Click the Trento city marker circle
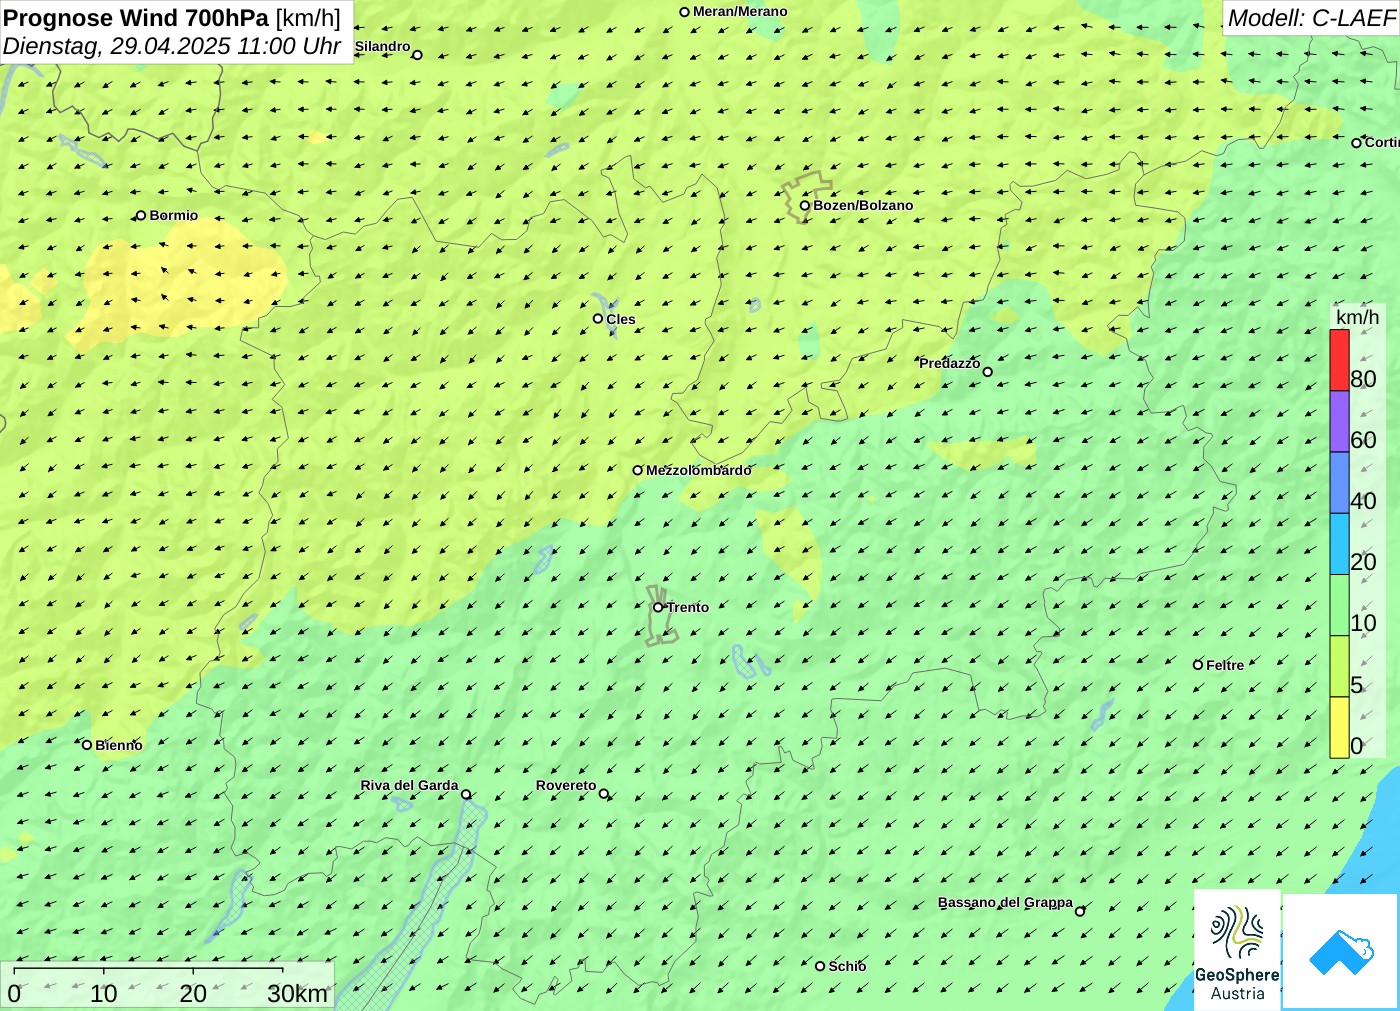The image size is (1400, 1011). point(658,607)
